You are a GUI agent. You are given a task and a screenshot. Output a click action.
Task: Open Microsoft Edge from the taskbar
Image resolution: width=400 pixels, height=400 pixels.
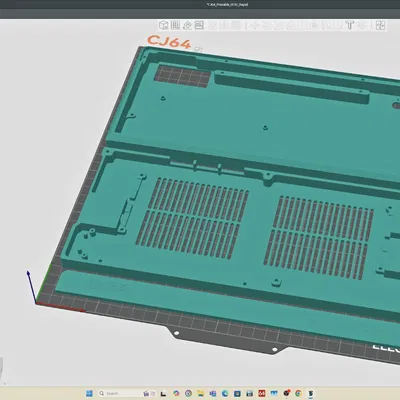pos(225,393)
